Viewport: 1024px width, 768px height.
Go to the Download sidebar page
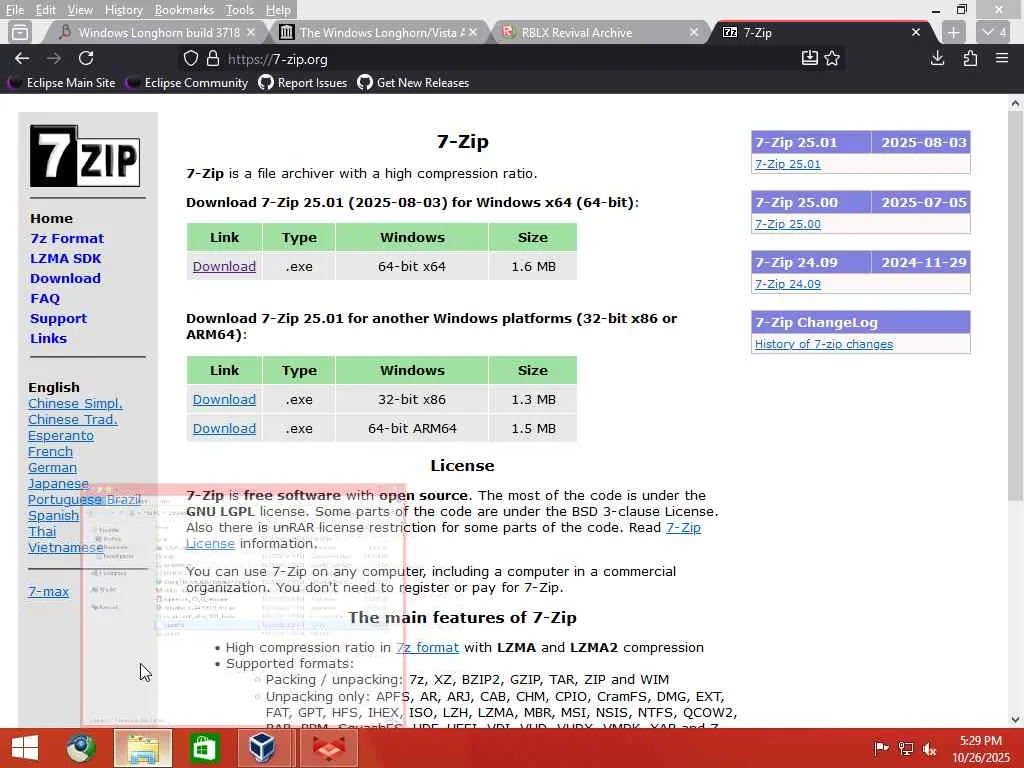pos(65,278)
